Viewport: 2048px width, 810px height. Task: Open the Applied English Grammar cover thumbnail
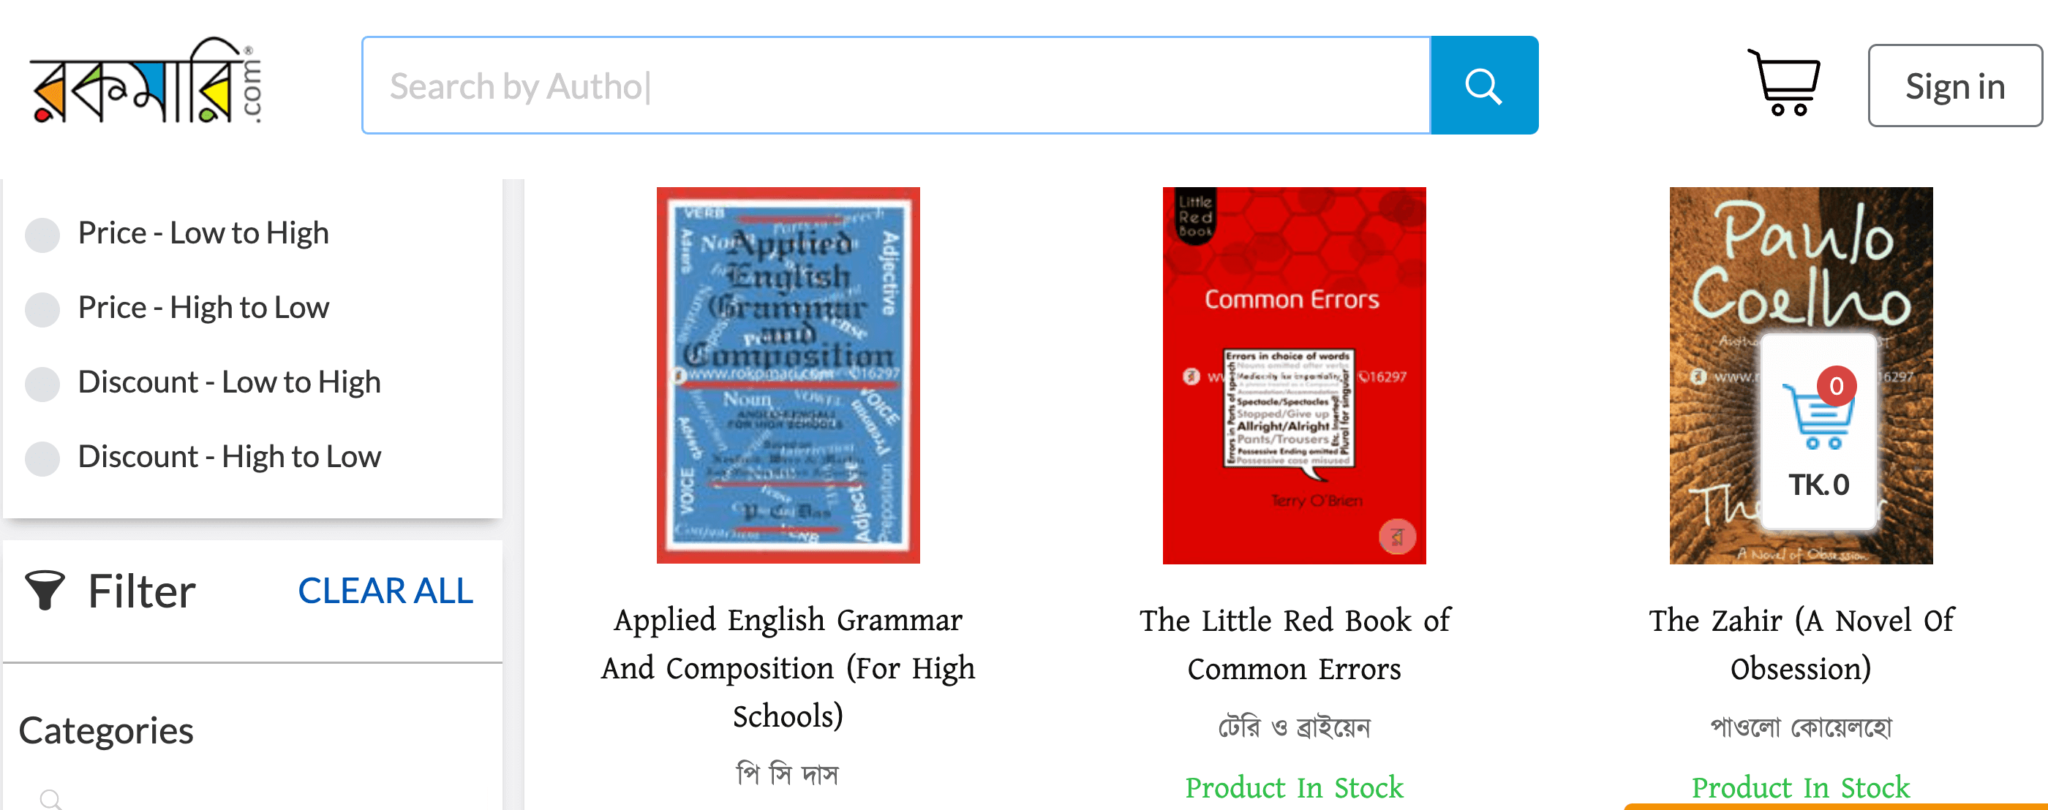coord(788,374)
